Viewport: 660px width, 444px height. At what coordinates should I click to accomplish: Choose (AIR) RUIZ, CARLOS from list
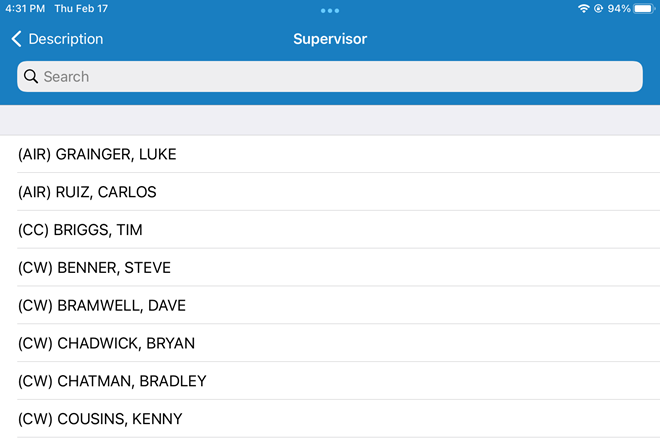(87, 192)
